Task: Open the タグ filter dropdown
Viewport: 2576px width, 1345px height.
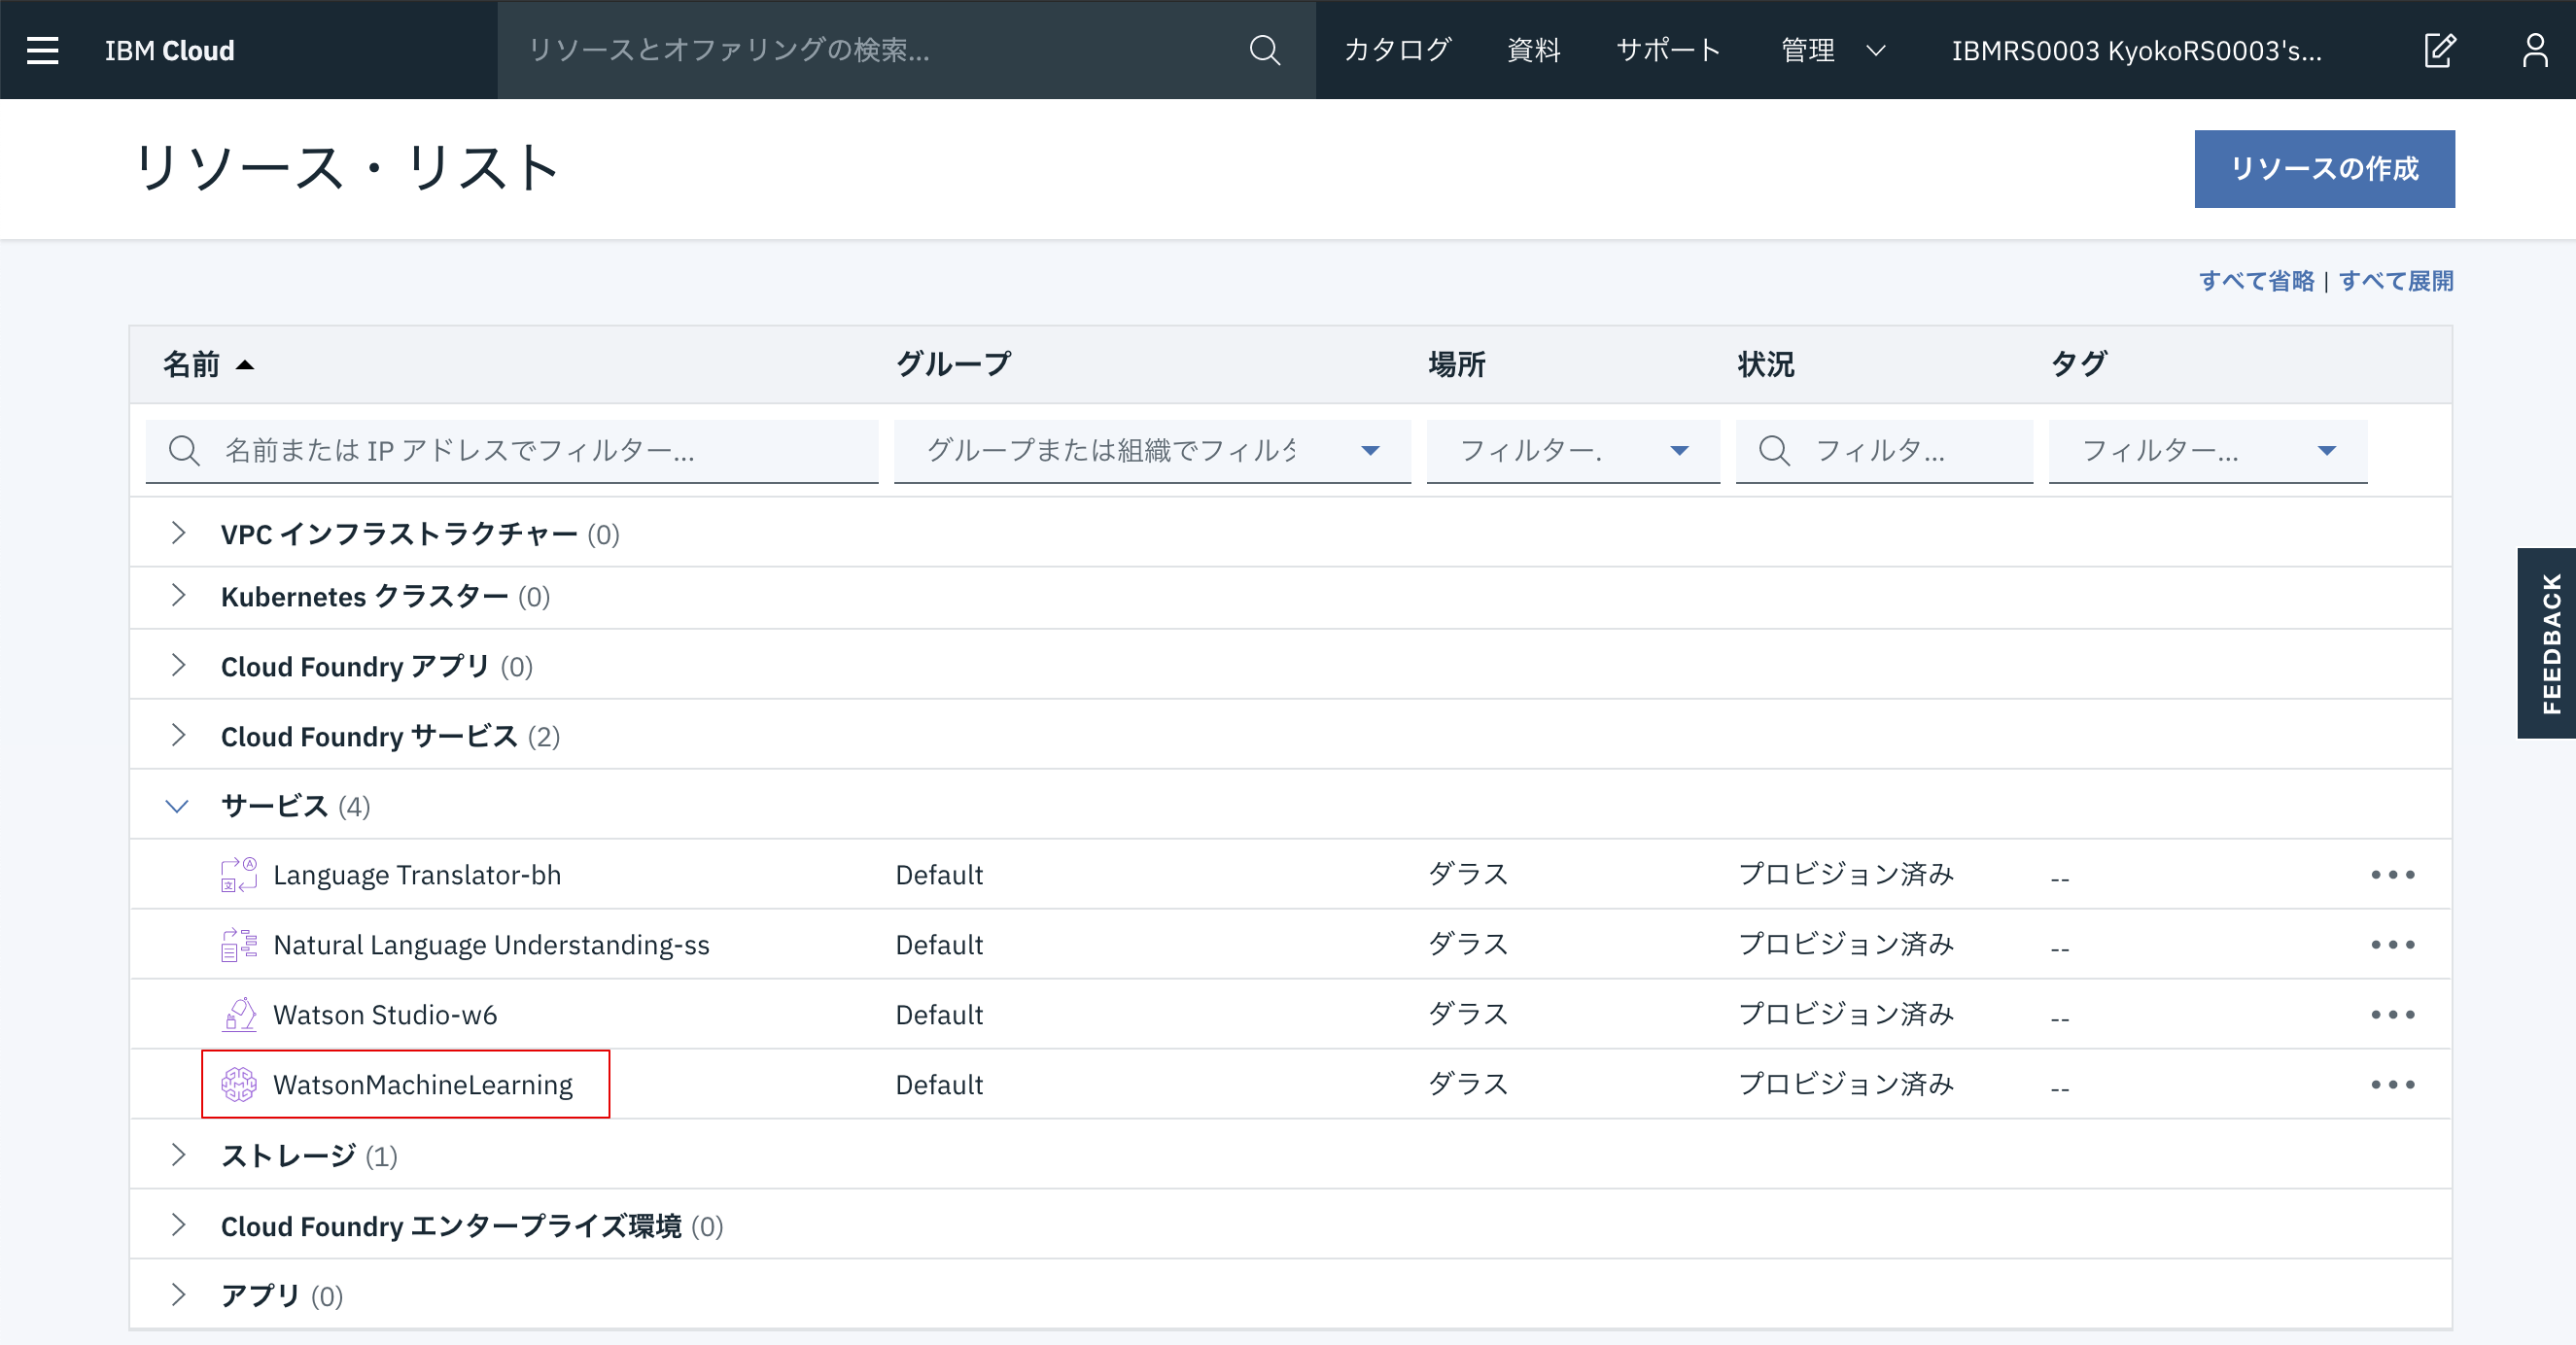Action: [x=2208, y=451]
